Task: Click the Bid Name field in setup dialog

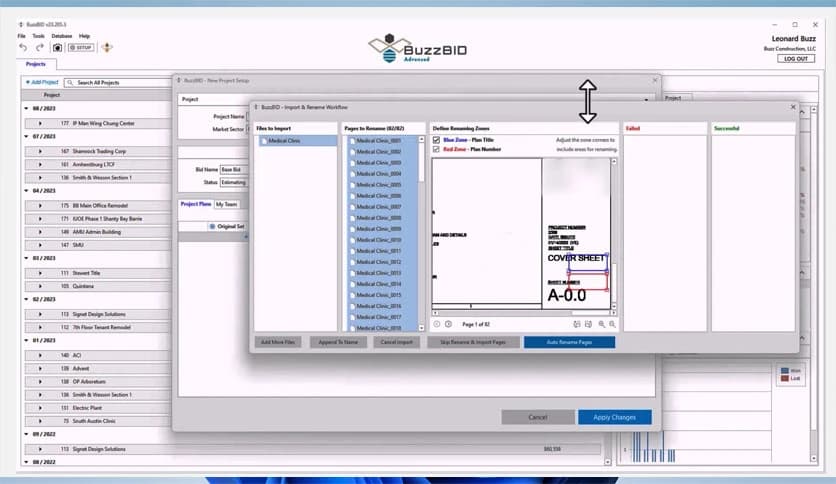Action: click(x=234, y=170)
